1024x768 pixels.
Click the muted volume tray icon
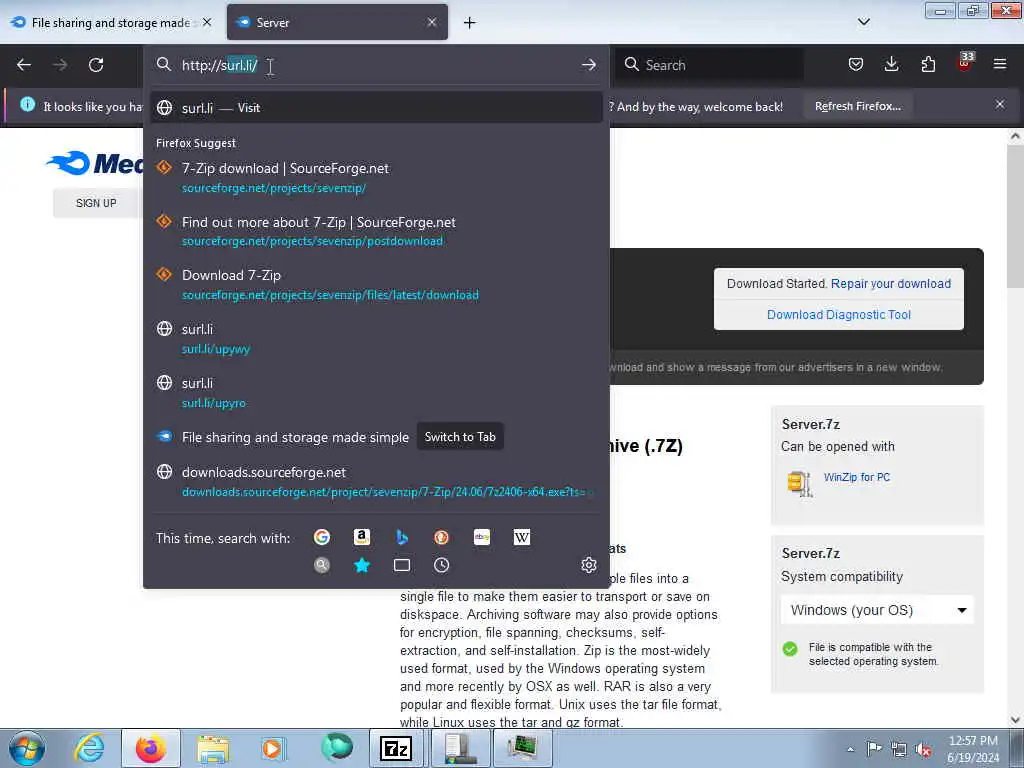coord(923,750)
